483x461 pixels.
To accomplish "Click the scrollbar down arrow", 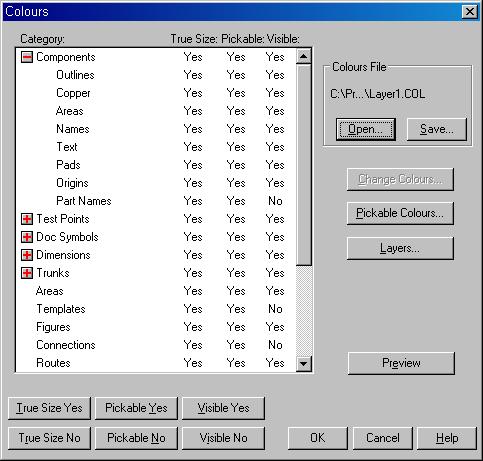I will coord(303,364).
